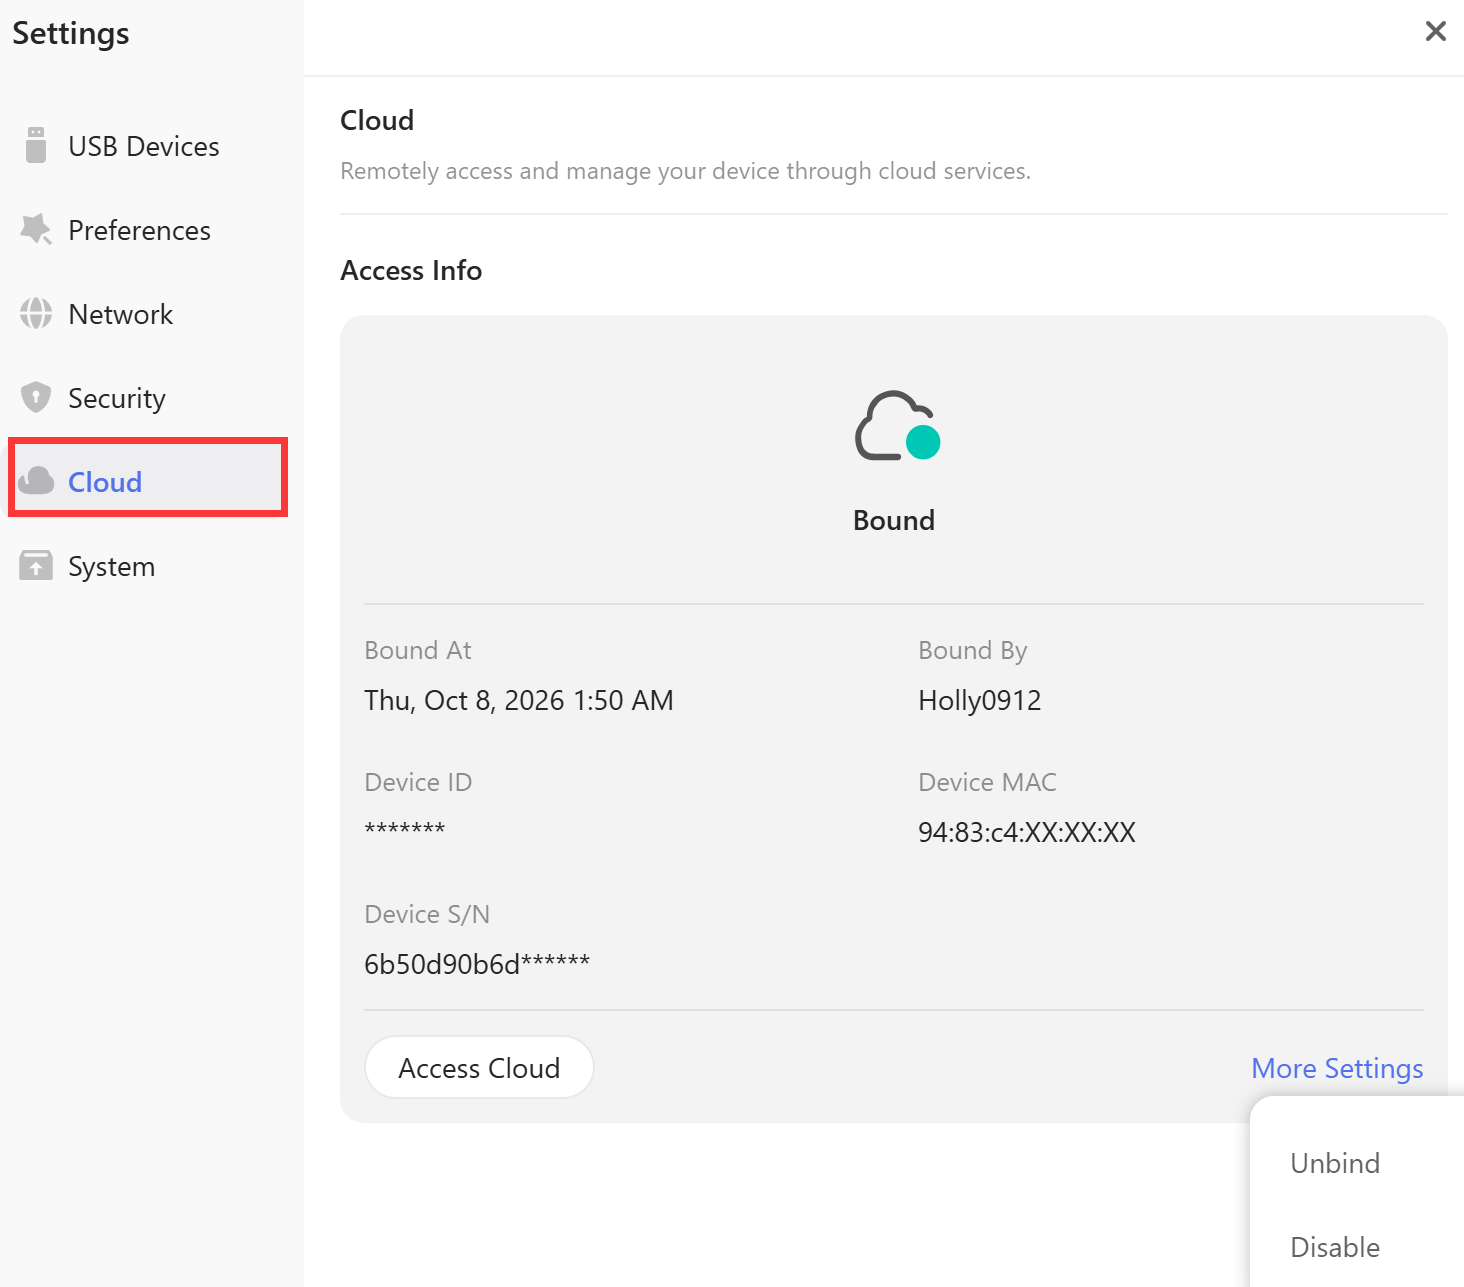Click the Device MAC value 94:83:c4:XX:XX:XX
1464x1287 pixels.
point(1027,832)
